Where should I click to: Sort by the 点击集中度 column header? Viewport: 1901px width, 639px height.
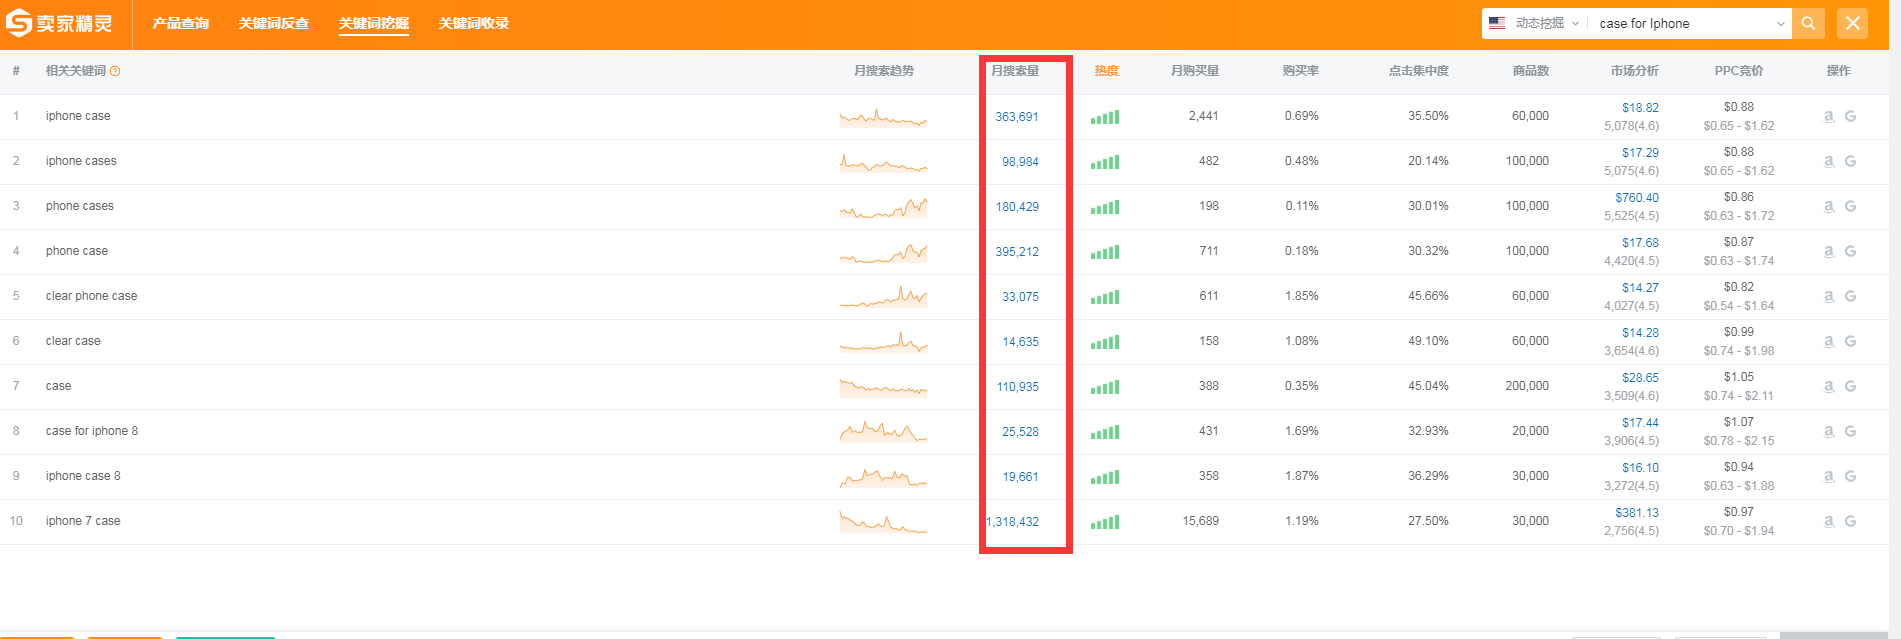(1418, 71)
